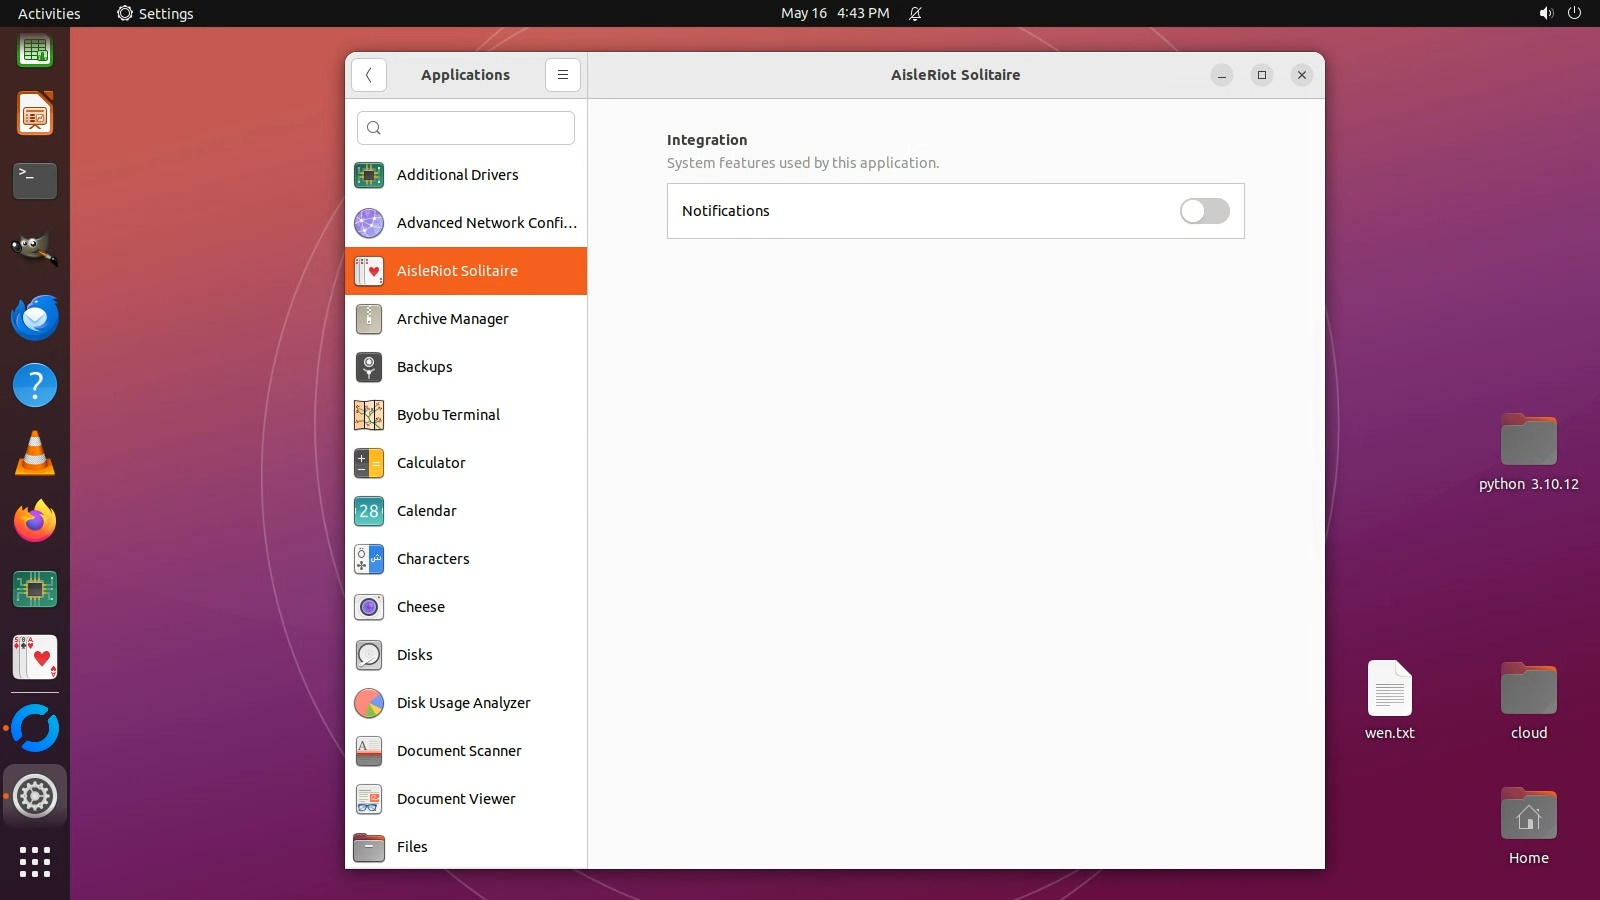Click the applications search field

point(466,128)
